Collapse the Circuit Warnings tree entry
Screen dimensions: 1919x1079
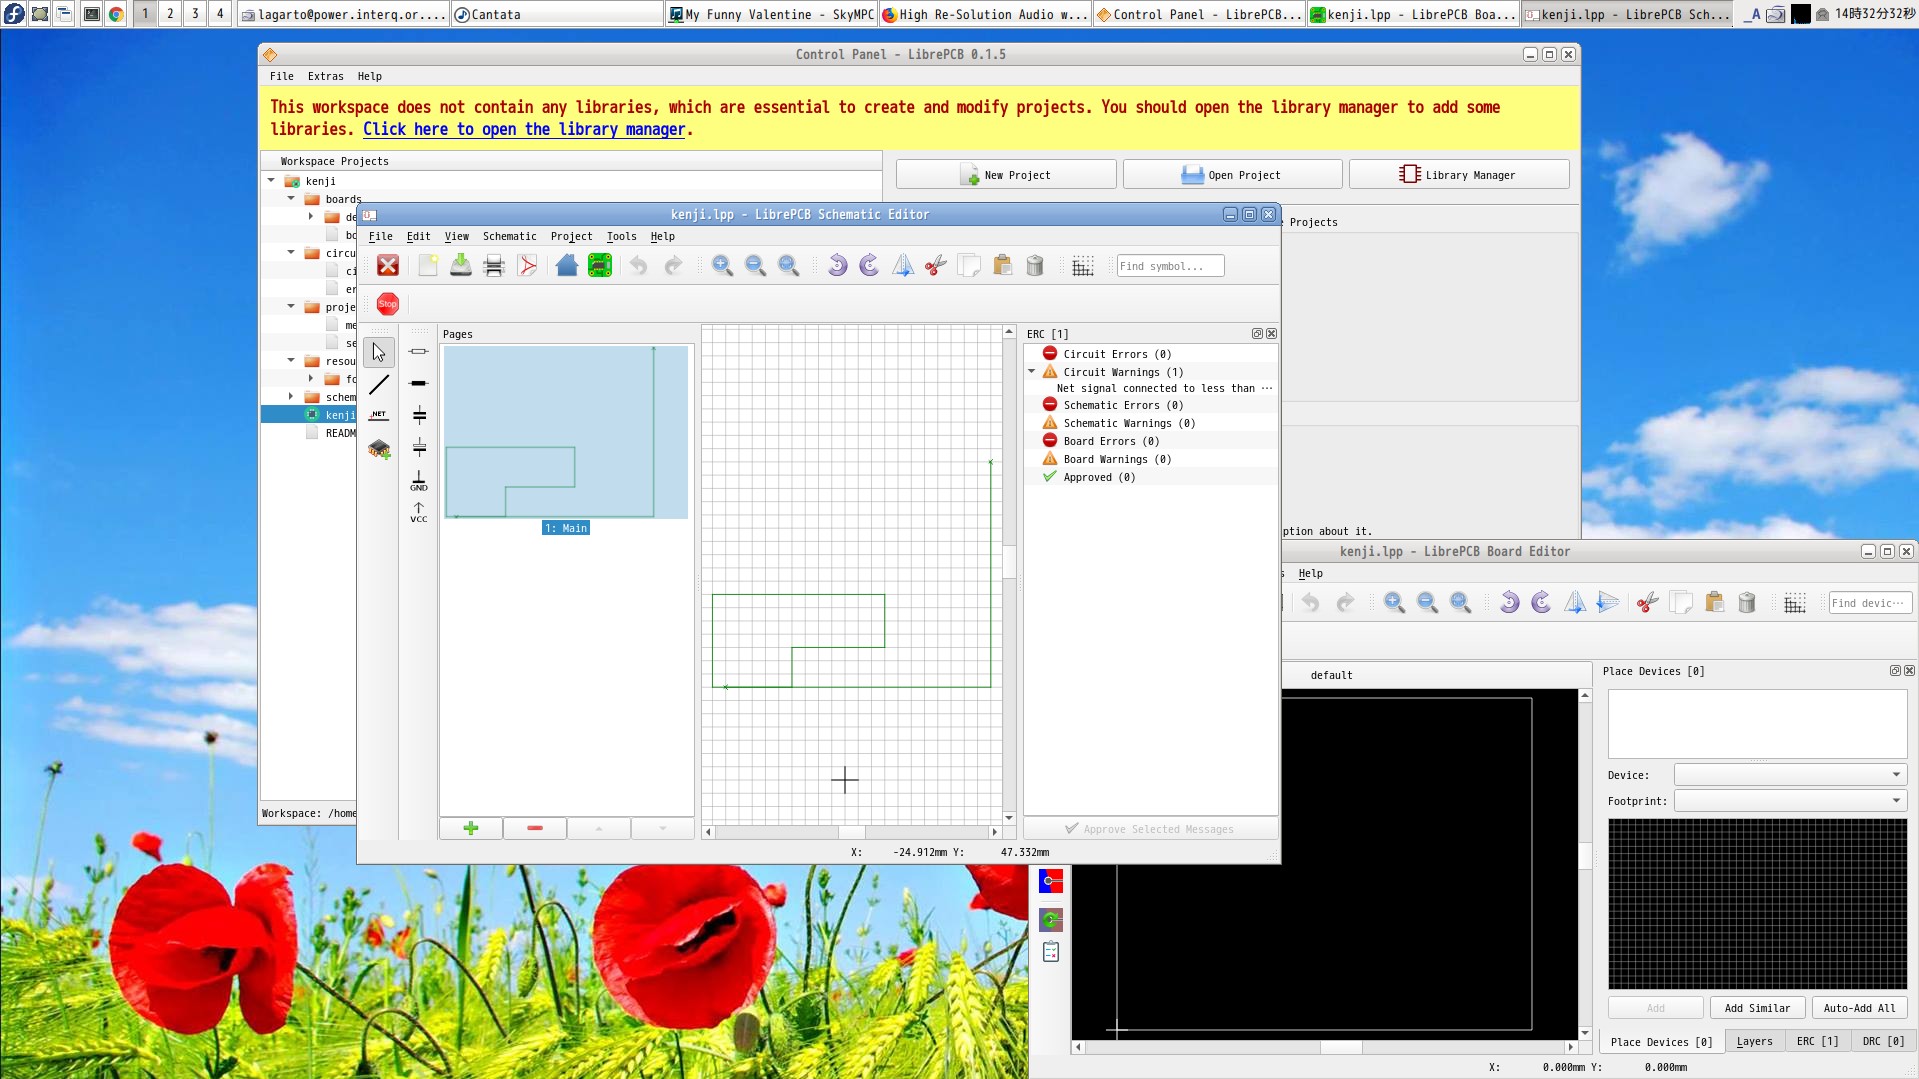pos(1032,372)
